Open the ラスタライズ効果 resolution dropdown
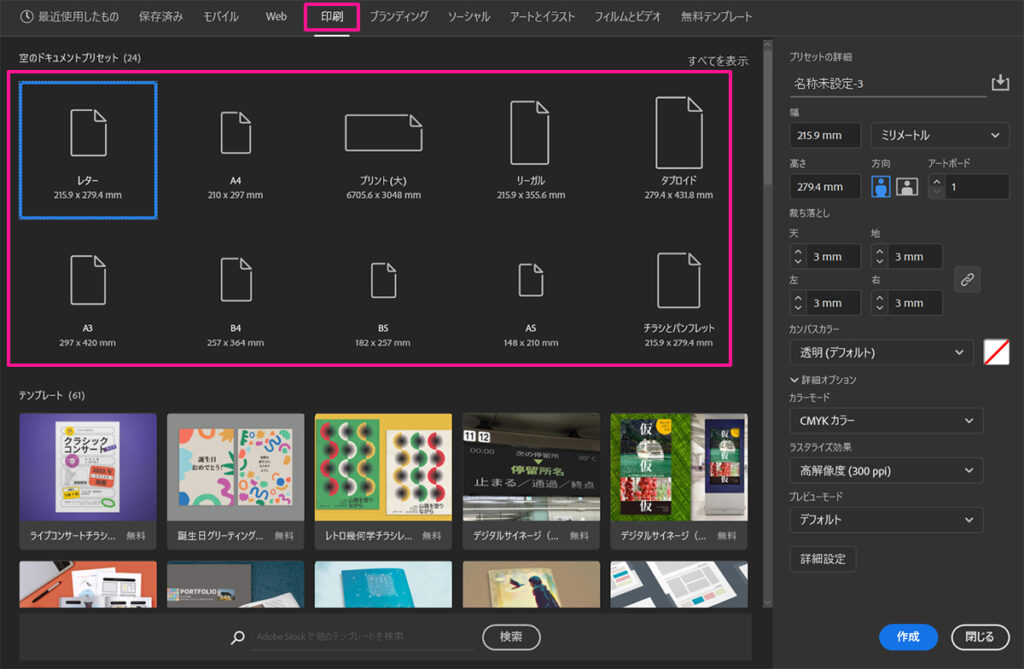The image size is (1024, 669). [x=886, y=470]
